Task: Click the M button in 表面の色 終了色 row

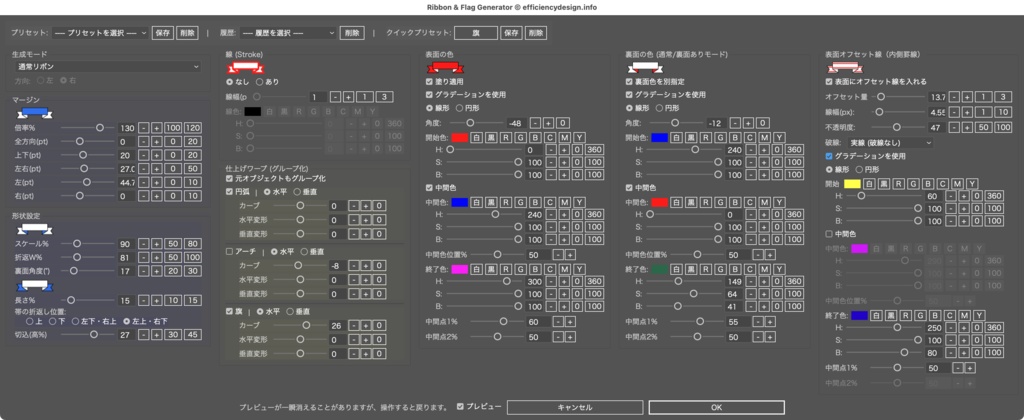Action: coord(566,269)
